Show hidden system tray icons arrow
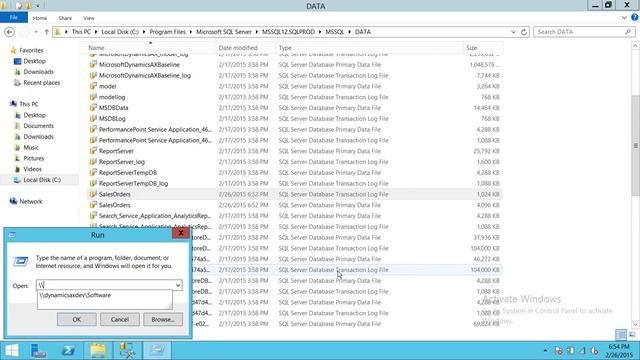This screenshot has width=640, height=360. 545,351
